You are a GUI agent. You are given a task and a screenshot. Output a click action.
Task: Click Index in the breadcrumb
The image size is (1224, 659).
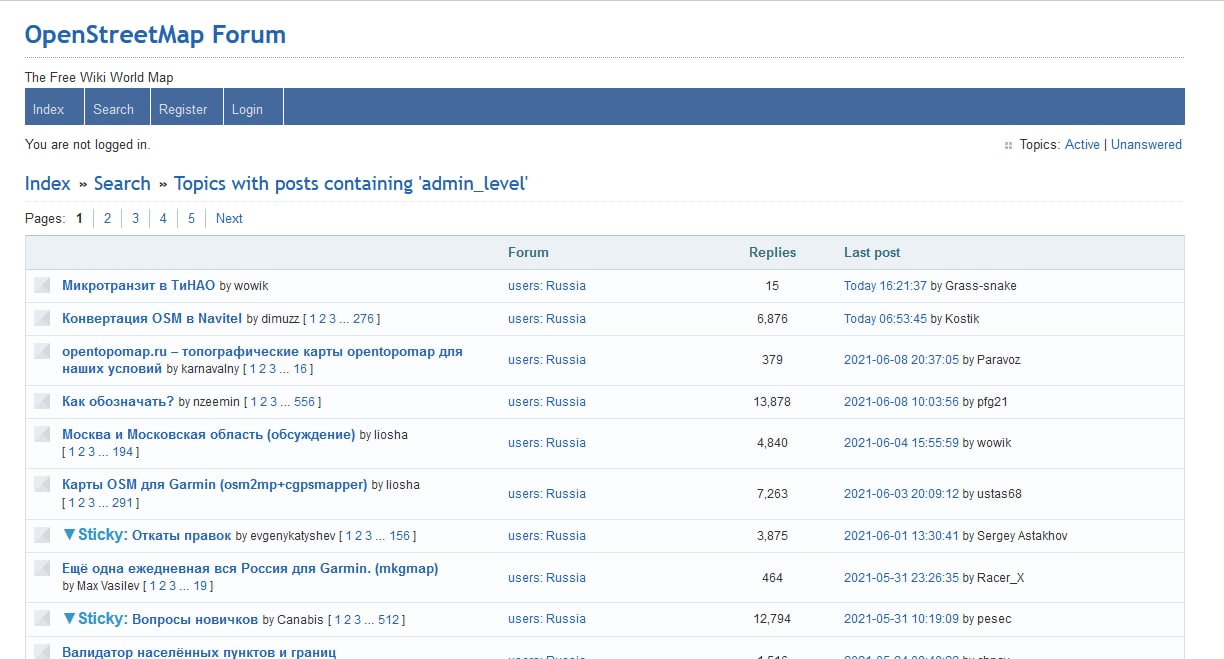[48, 184]
